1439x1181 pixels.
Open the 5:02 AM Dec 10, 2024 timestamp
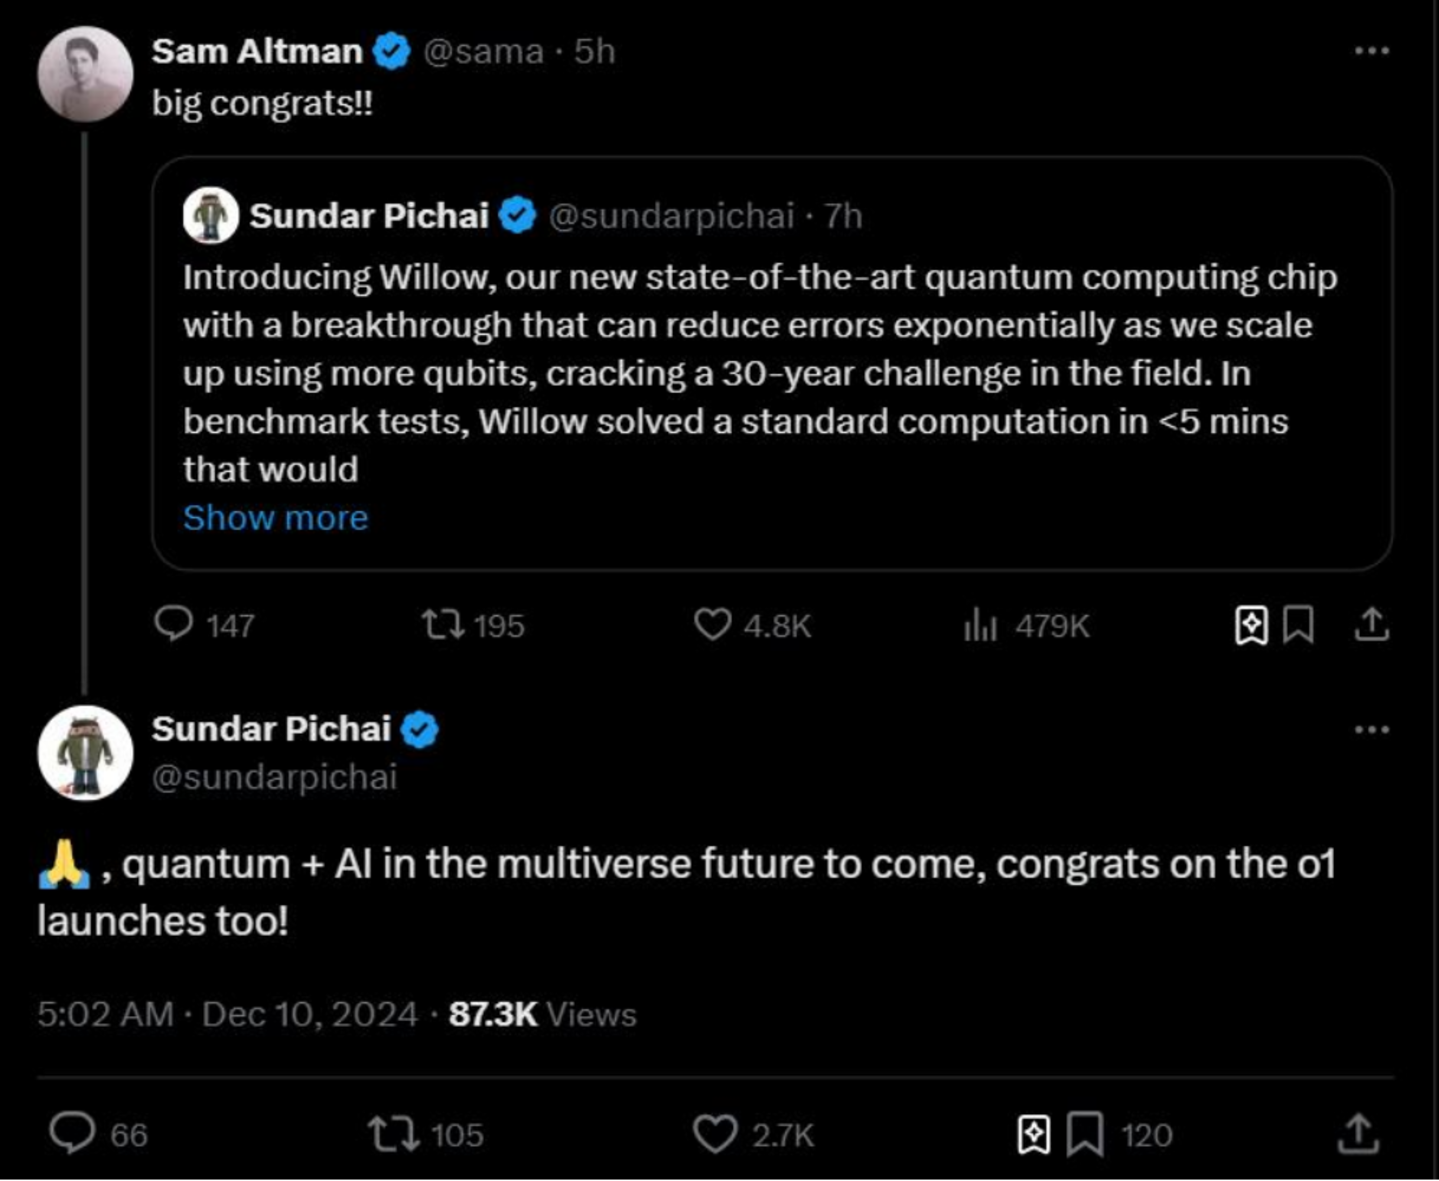tap(227, 1015)
